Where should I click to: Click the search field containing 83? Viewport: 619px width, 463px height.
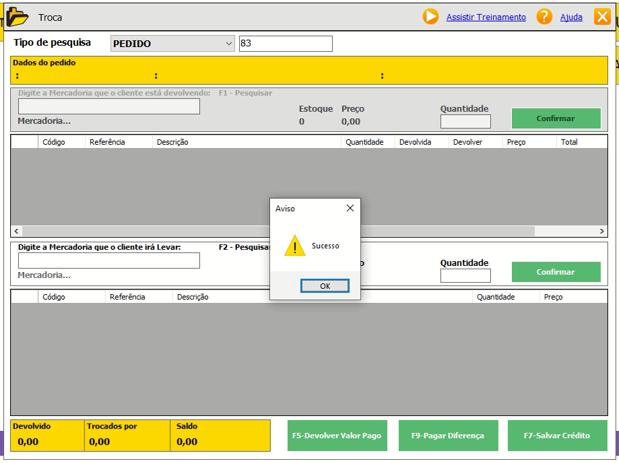[x=285, y=44]
